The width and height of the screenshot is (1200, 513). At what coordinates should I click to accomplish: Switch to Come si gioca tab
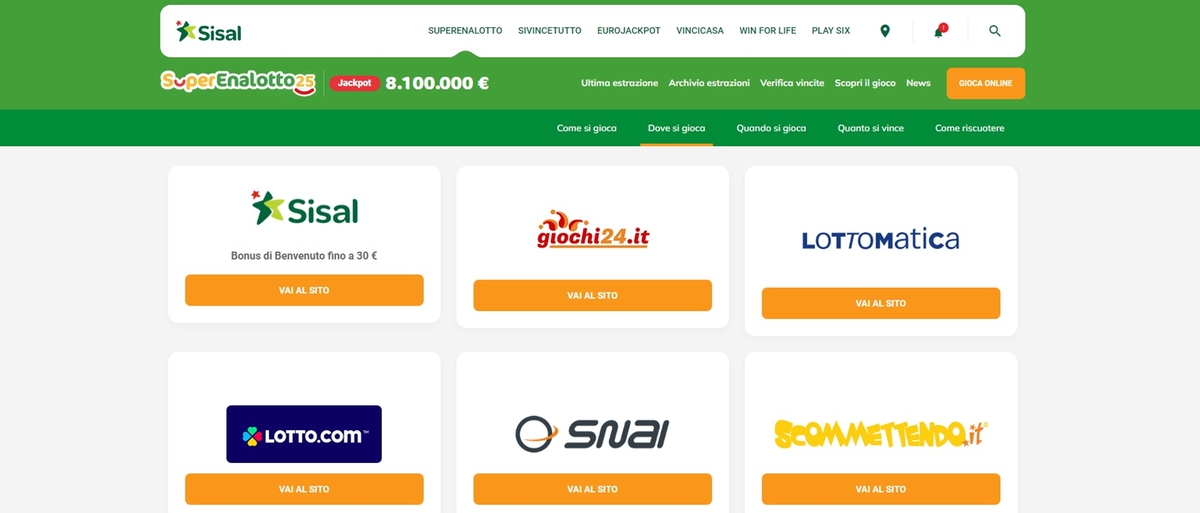point(587,128)
